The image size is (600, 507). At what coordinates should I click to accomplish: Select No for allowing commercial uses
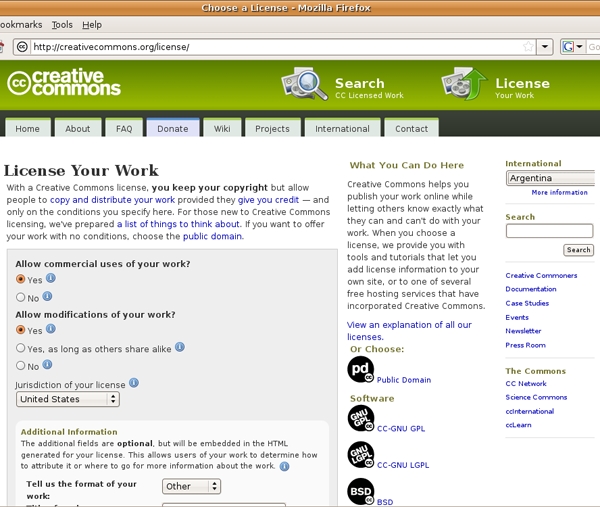[21, 297]
